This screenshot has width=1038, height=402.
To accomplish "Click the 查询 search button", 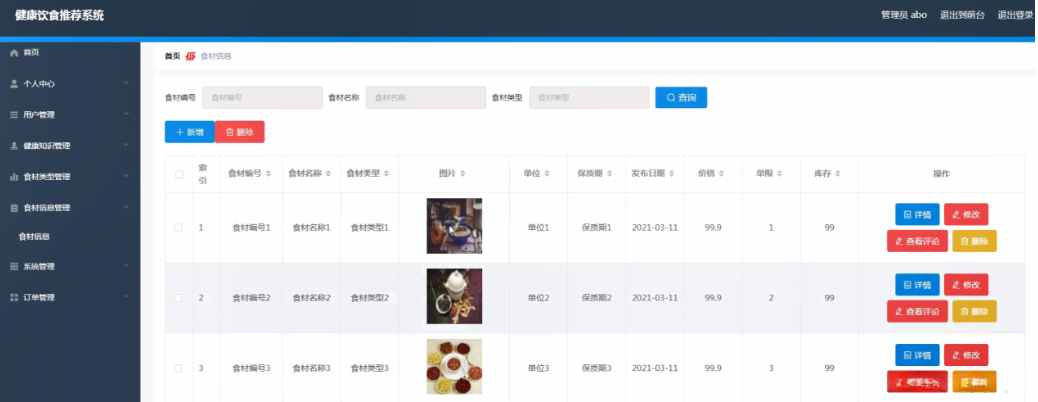I will point(681,97).
